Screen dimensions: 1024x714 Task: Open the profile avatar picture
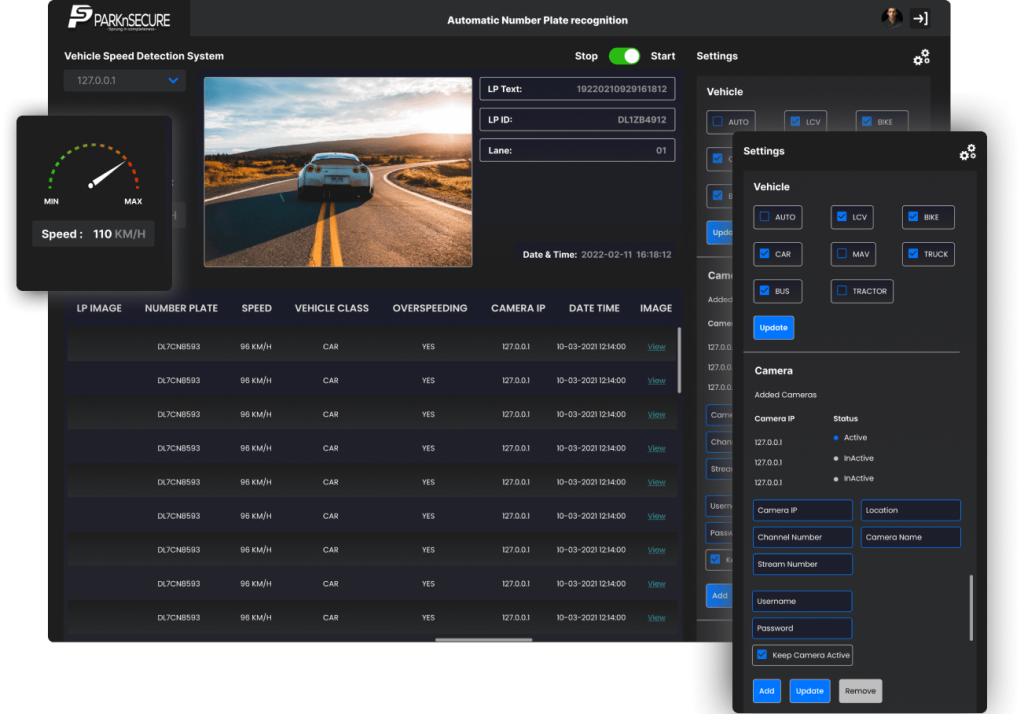click(891, 16)
